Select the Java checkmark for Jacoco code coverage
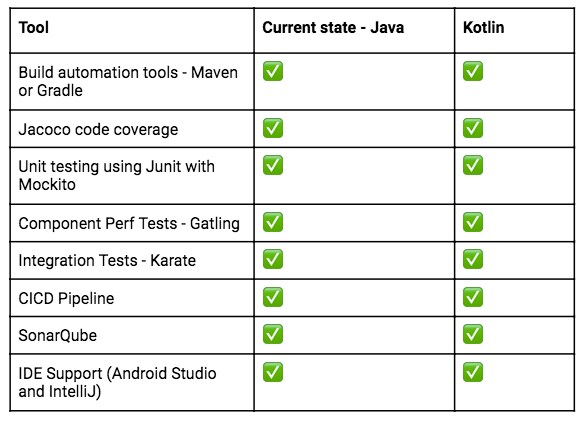This screenshot has height=423, width=582. click(x=273, y=128)
